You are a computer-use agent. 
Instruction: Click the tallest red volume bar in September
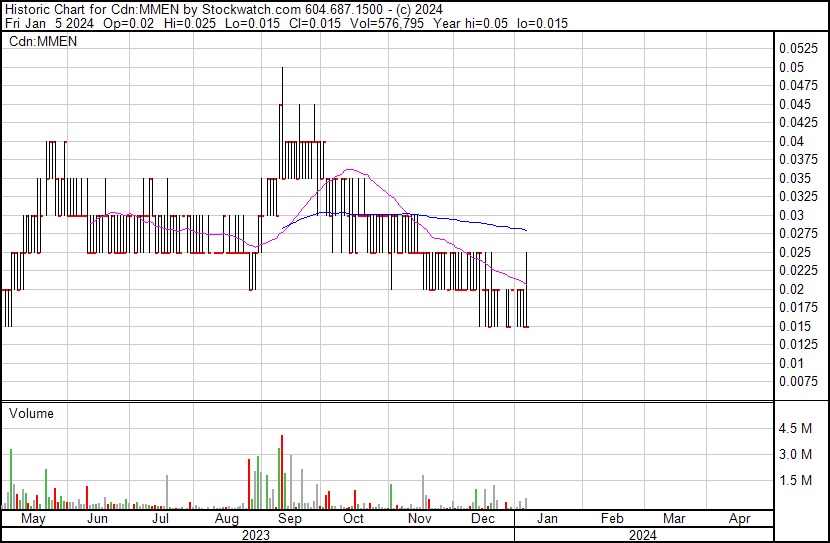pos(282,472)
